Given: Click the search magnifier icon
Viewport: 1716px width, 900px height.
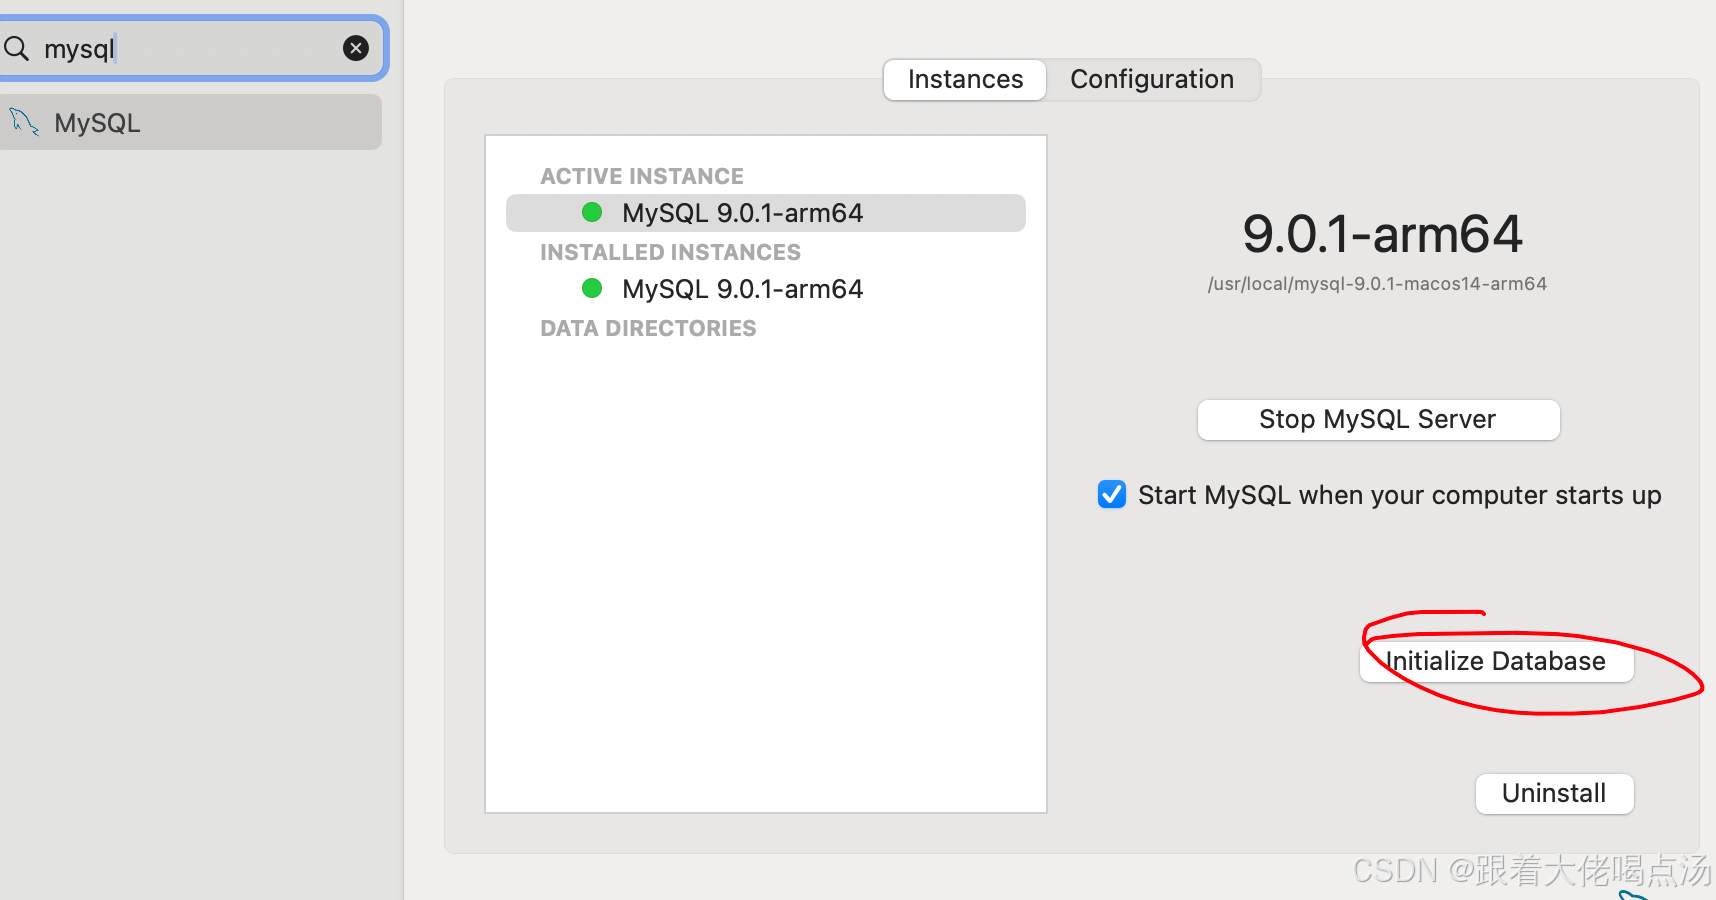Looking at the screenshot, I should tap(17, 48).
